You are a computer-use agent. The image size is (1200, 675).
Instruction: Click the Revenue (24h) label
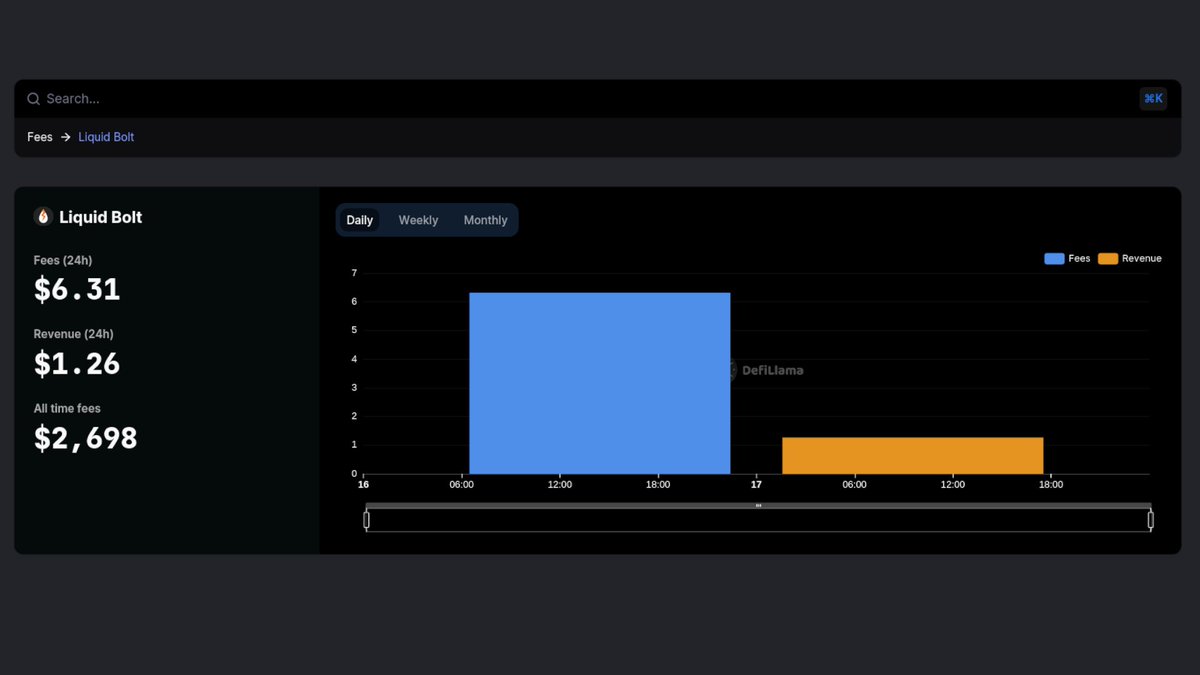(73, 334)
